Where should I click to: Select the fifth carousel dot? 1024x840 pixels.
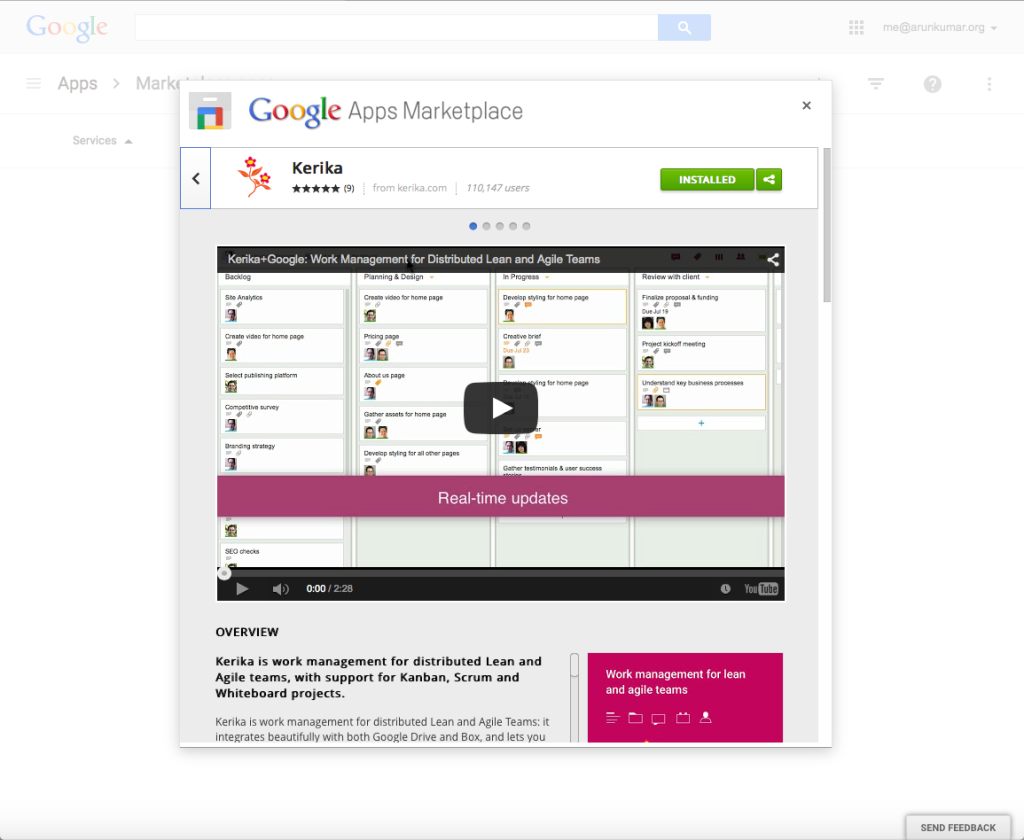526,226
